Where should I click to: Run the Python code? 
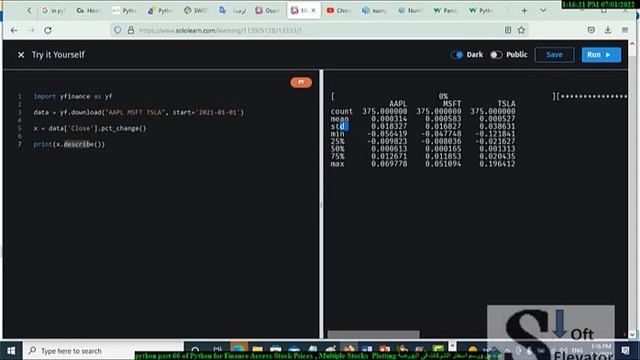601,55
